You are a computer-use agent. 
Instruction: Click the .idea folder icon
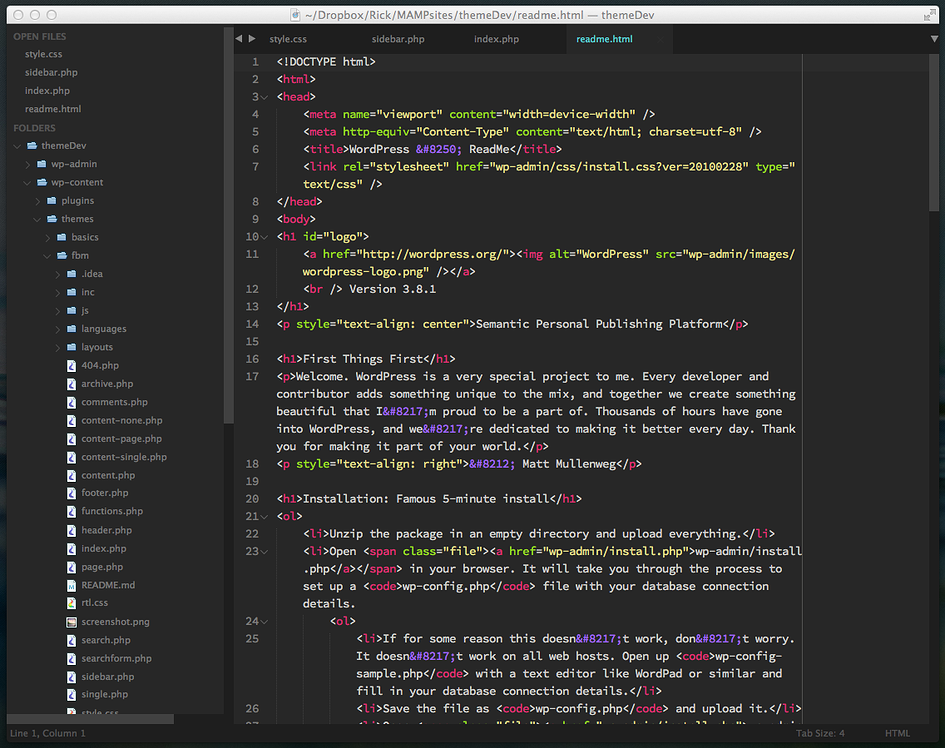click(x=72, y=274)
